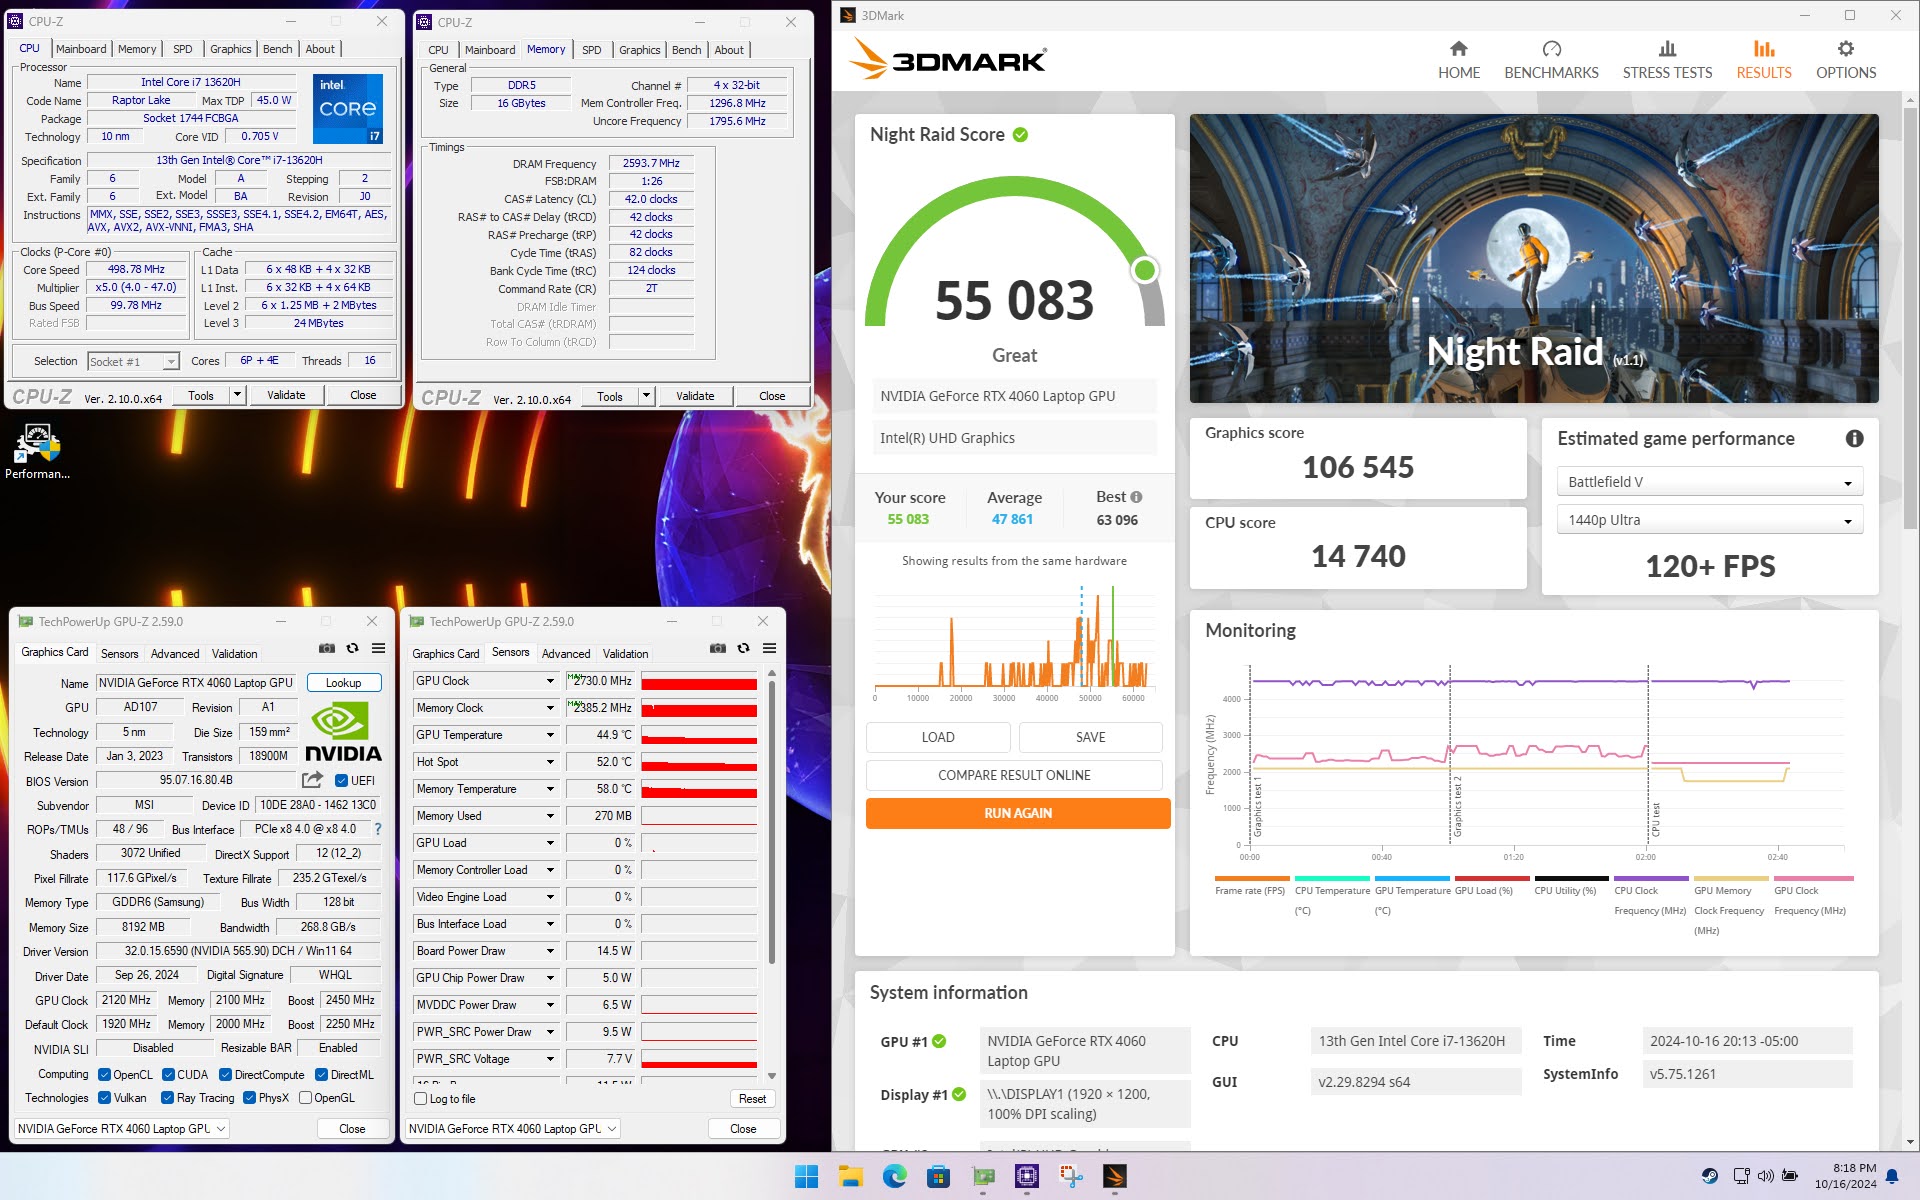This screenshot has width=1920, height=1200.
Task: Open GPU Clock sensor dropdown
Action: [549, 681]
